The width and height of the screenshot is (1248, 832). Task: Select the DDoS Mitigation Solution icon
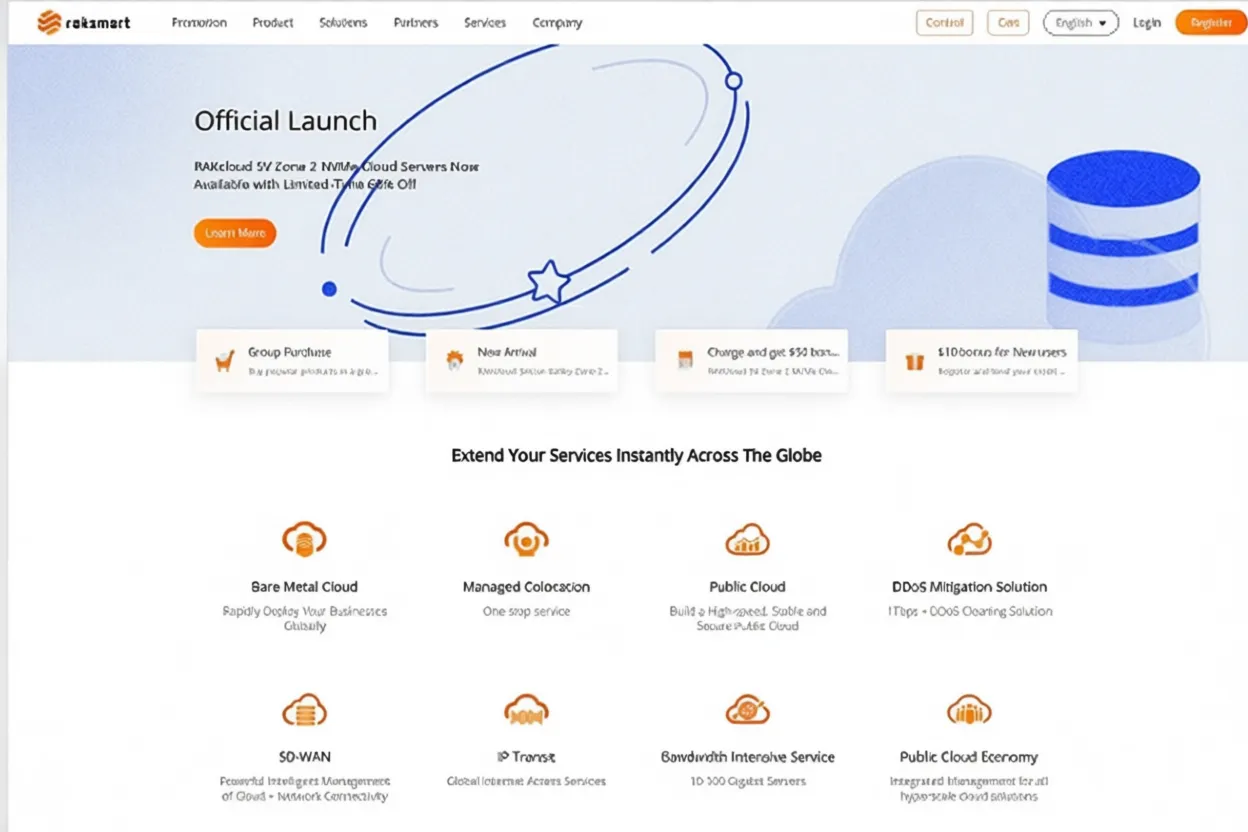968,538
